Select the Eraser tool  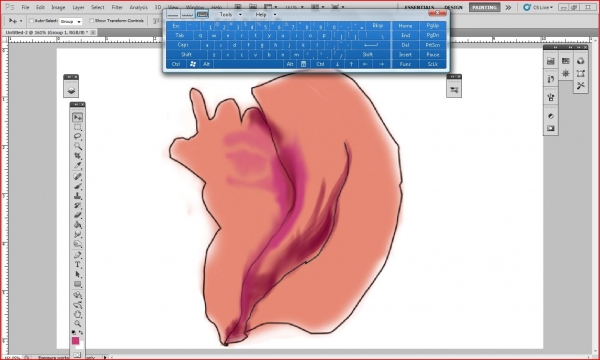[78, 215]
